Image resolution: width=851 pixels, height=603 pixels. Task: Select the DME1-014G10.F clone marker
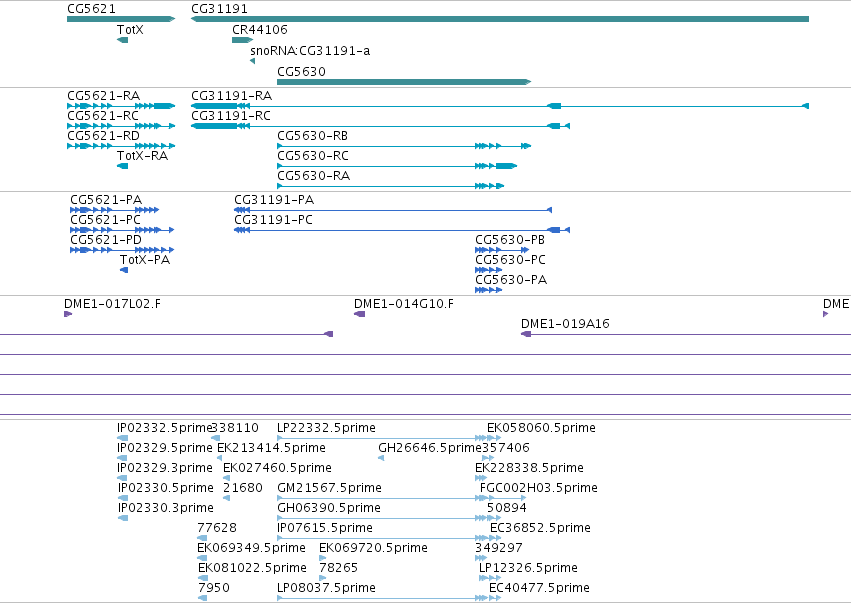click(x=359, y=314)
